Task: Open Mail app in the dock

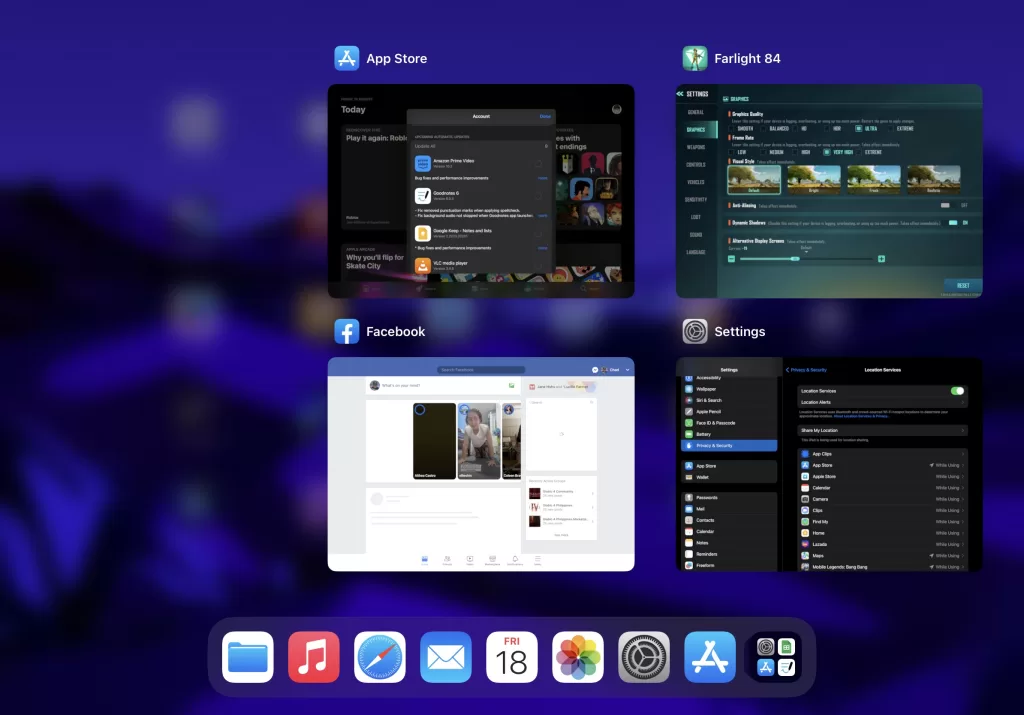Action: 445,657
